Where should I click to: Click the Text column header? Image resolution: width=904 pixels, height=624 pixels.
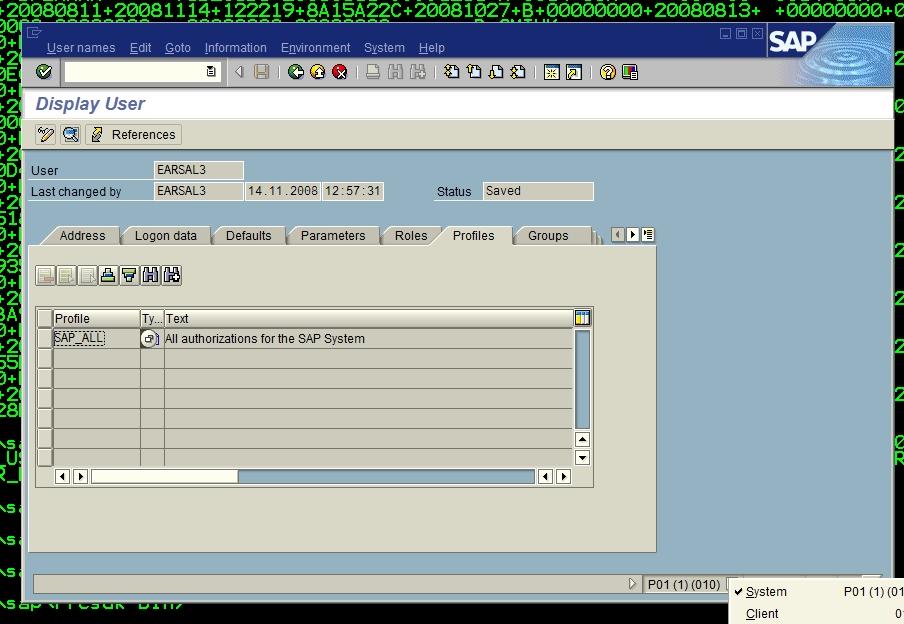coord(368,318)
